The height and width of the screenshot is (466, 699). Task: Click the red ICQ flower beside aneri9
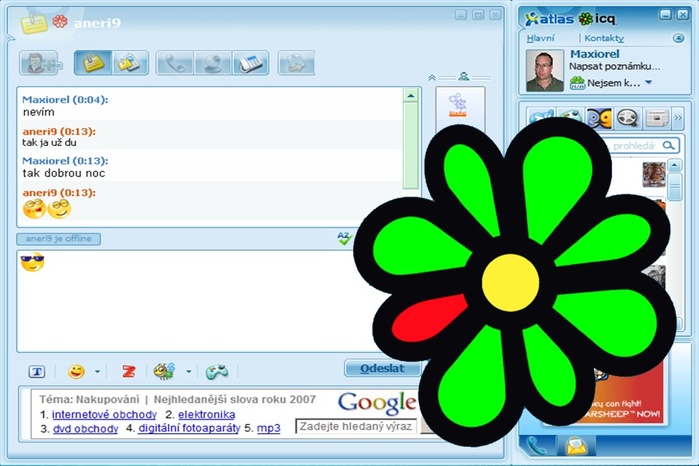(x=60, y=21)
